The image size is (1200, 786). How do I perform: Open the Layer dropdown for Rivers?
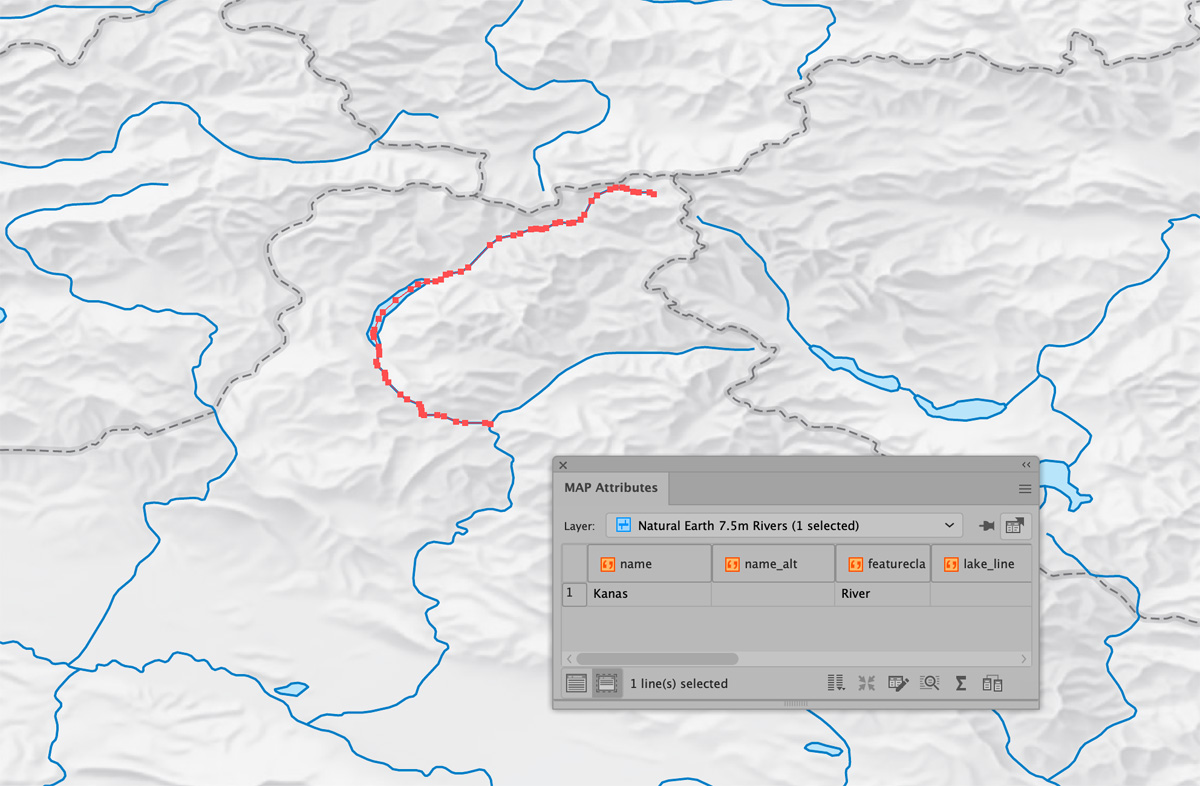click(x=784, y=525)
